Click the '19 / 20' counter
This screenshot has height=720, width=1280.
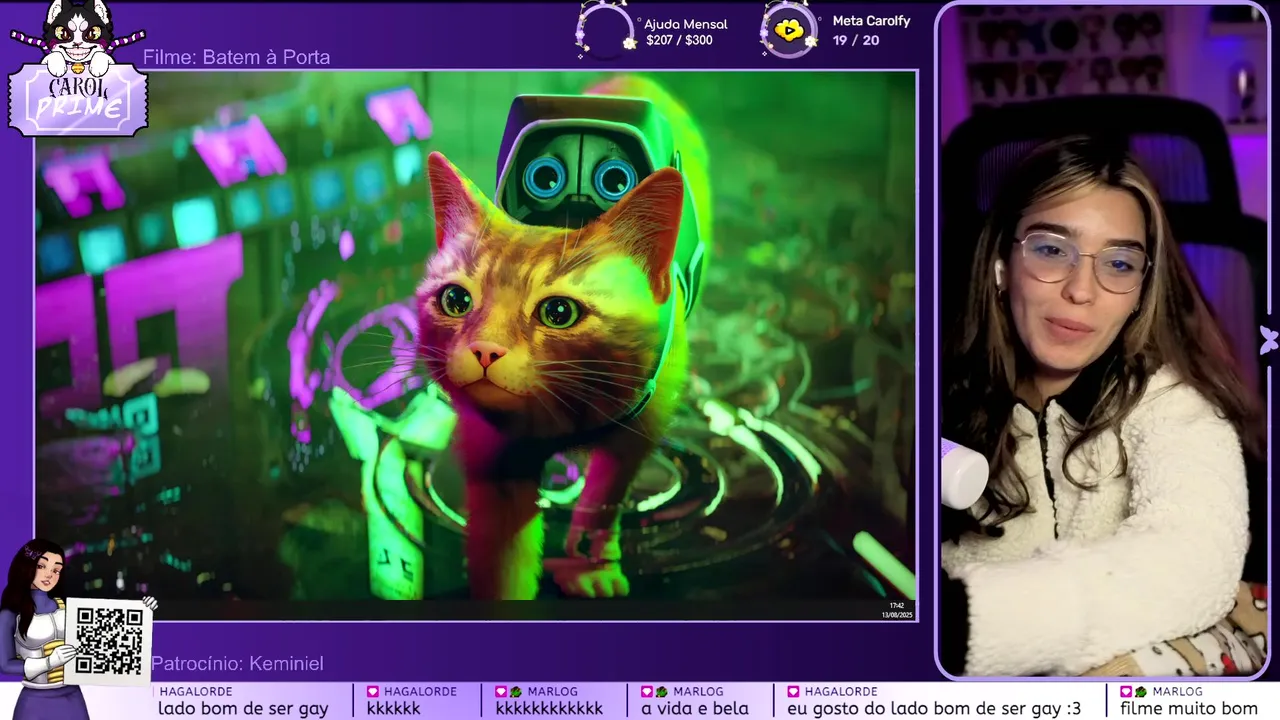[x=856, y=40]
